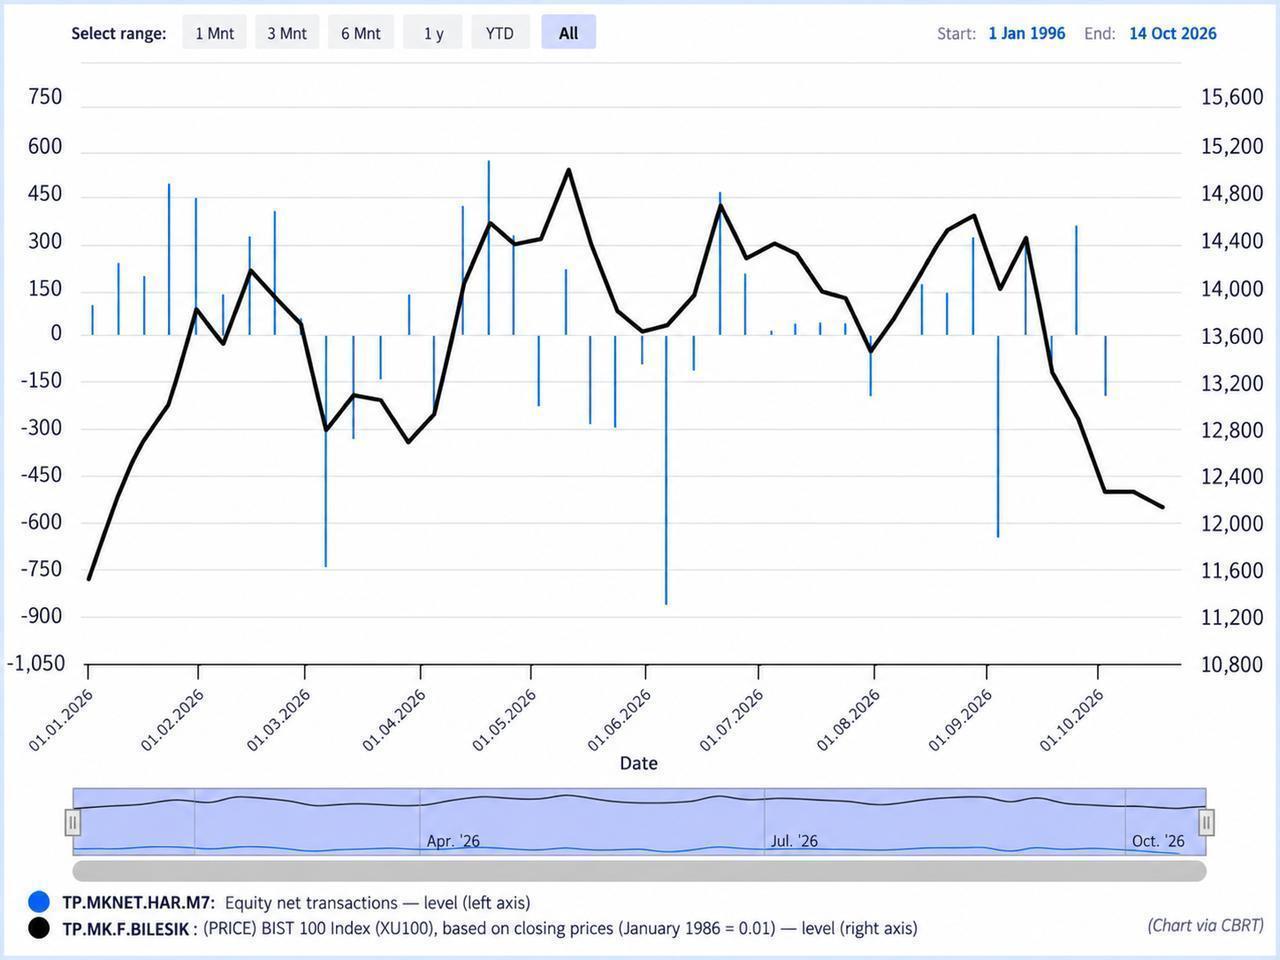Click the 01.05.2026 date axis label

(505, 720)
